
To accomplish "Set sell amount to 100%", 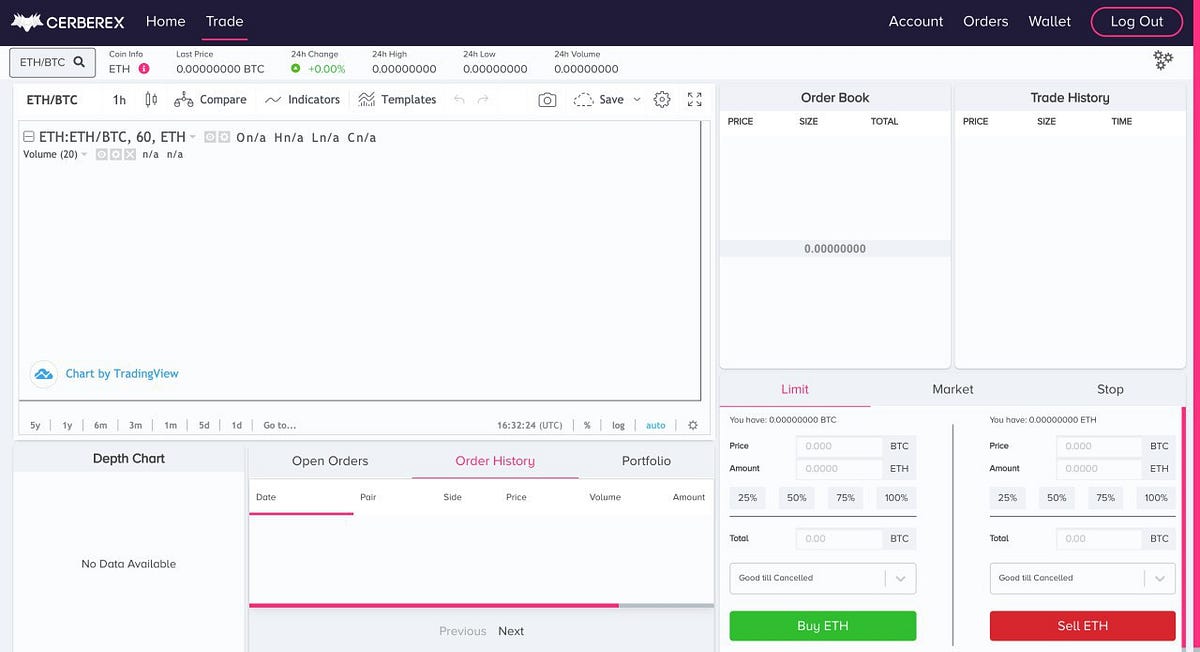I will tap(1156, 497).
